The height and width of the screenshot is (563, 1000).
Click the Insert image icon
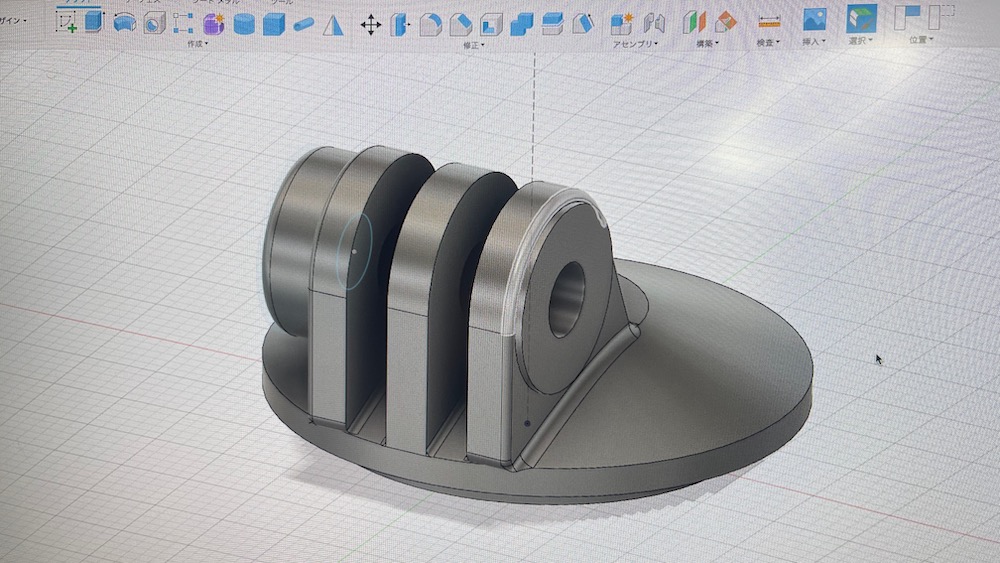pos(815,19)
